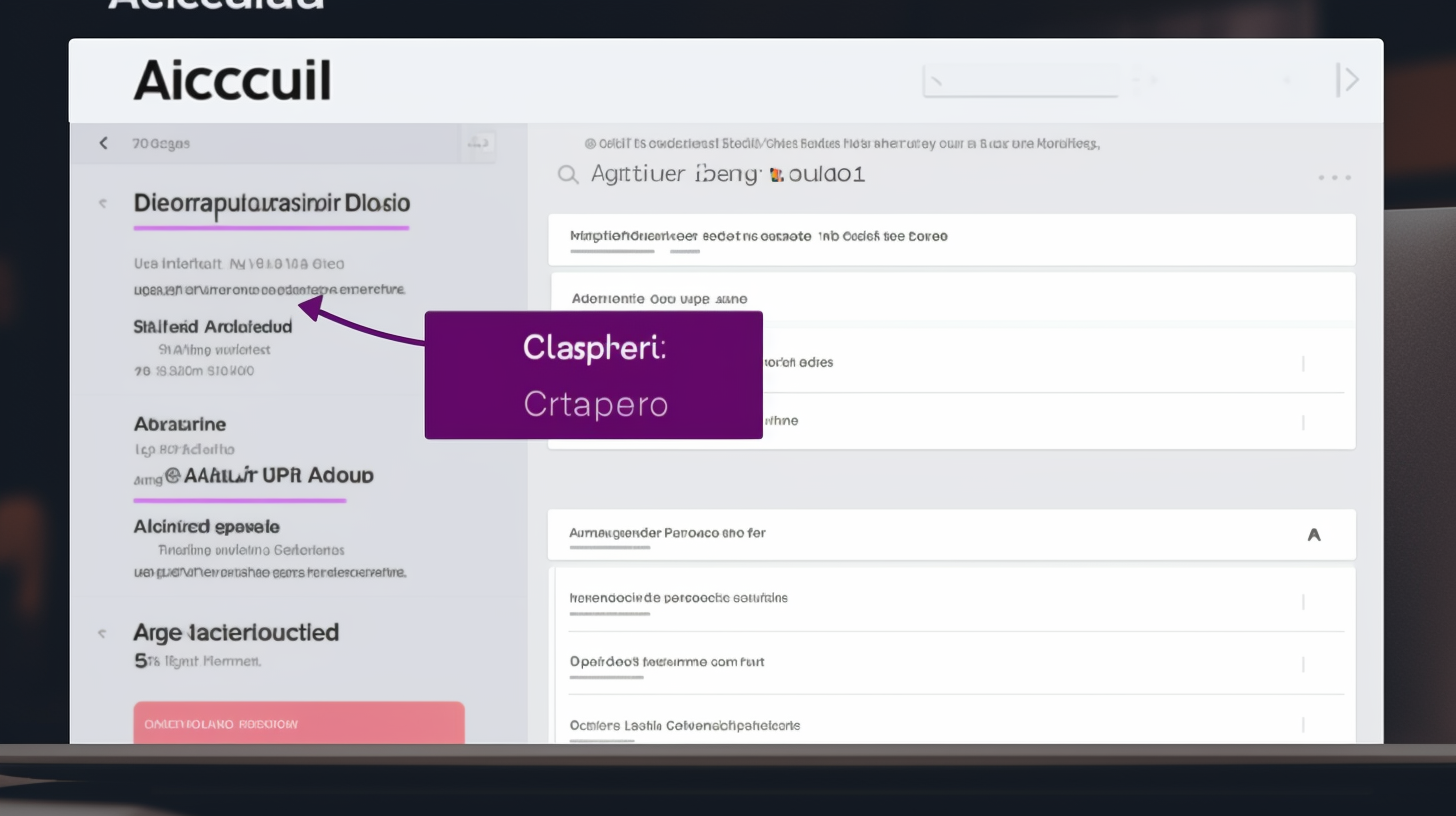Collapse the Aurnaugeender Perooaco section caret
The width and height of the screenshot is (1456, 816).
click(1314, 535)
